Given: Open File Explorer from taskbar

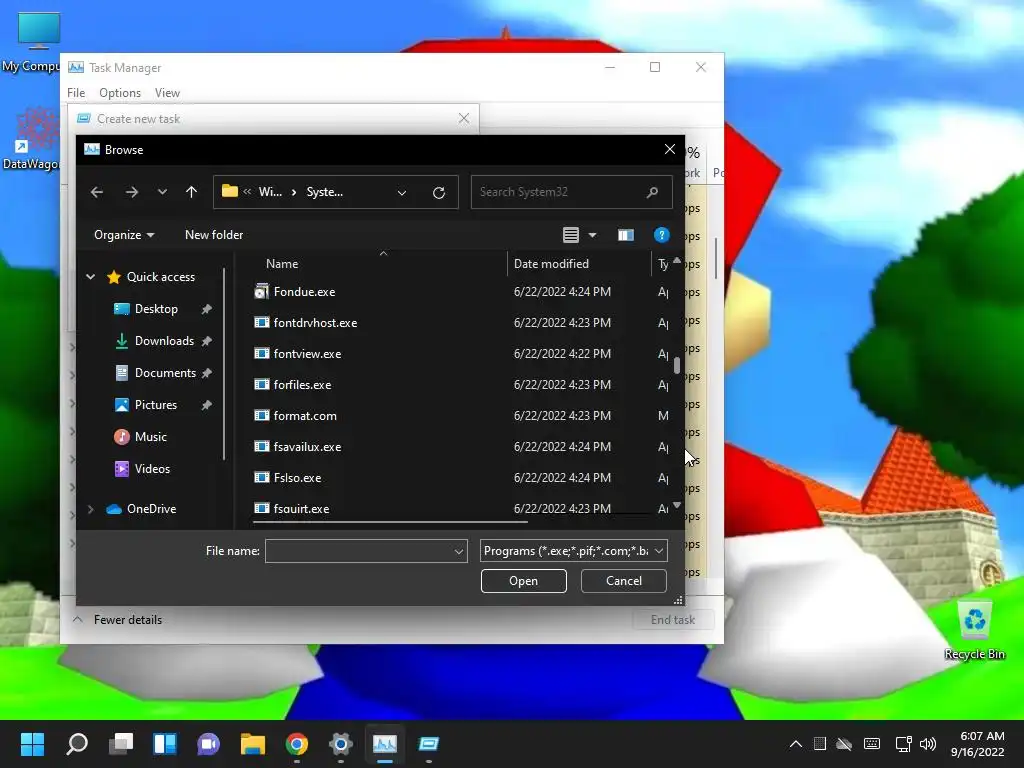Looking at the screenshot, I should 253,744.
